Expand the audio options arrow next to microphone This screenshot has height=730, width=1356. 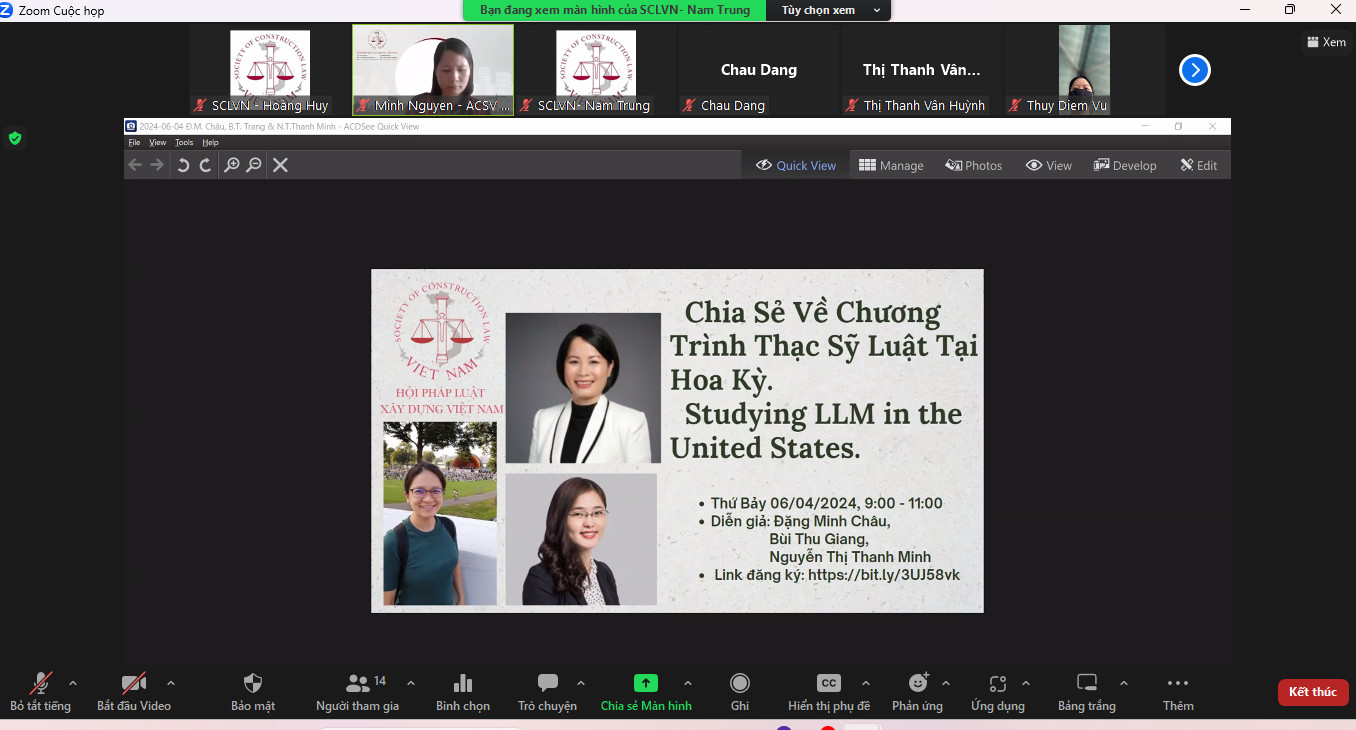[x=73, y=684]
